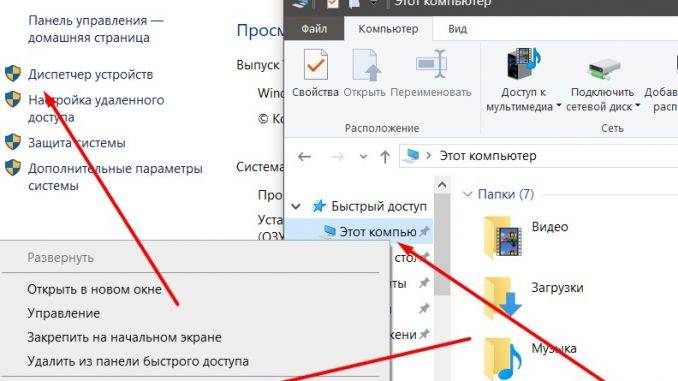The image size is (678, 381).
Task: Click Доступ к мультимедиа icon
Action: pyautogui.click(x=523, y=65)
